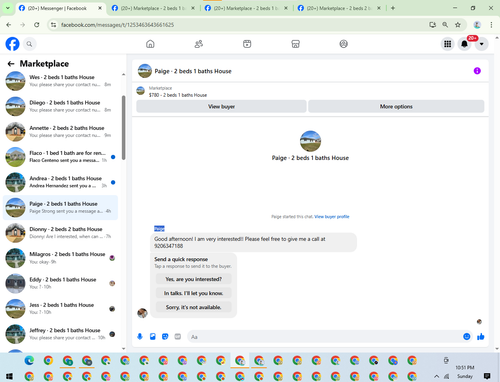Open the Friends icon in top navigation
The height and width of the screenshot is (382, 500).
point(199,44)
